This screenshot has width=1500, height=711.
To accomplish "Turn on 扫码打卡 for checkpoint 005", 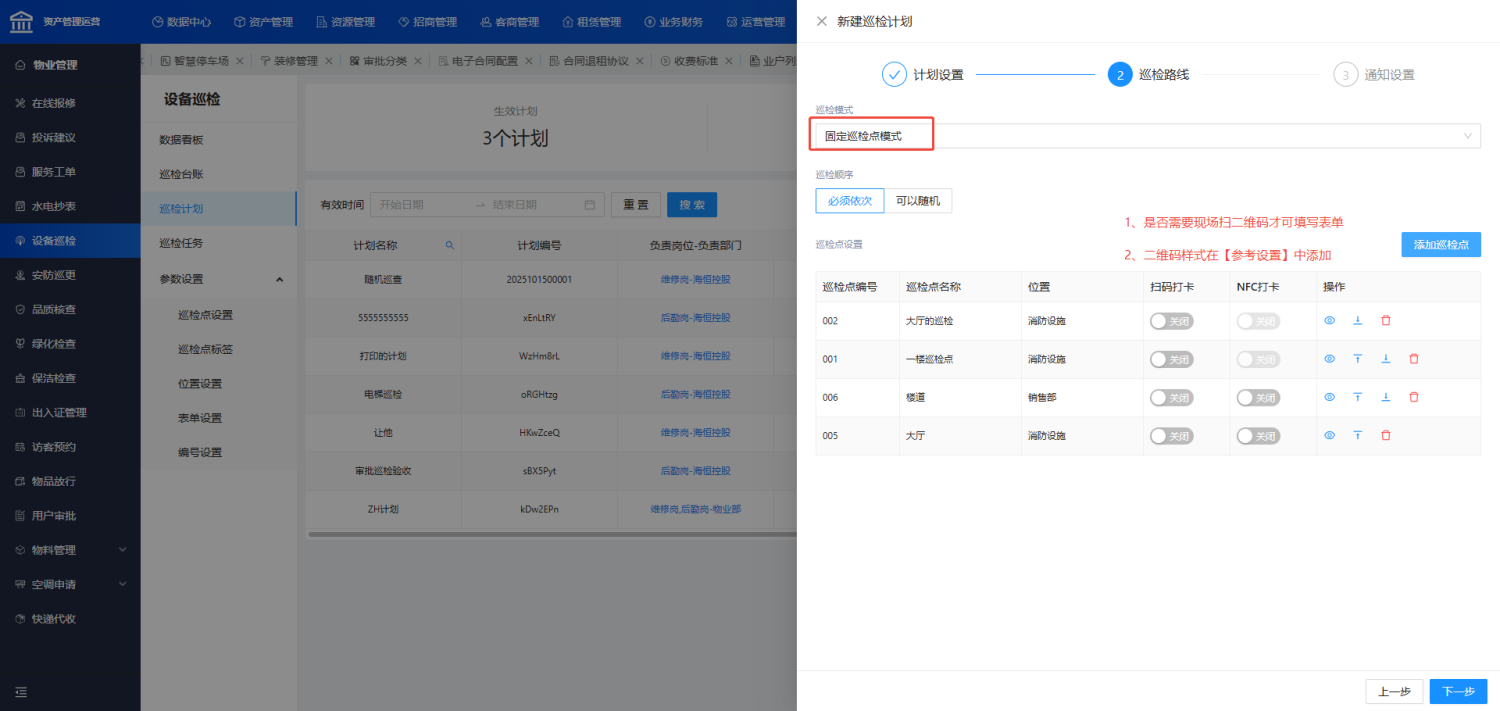I will pos(1171,436).
